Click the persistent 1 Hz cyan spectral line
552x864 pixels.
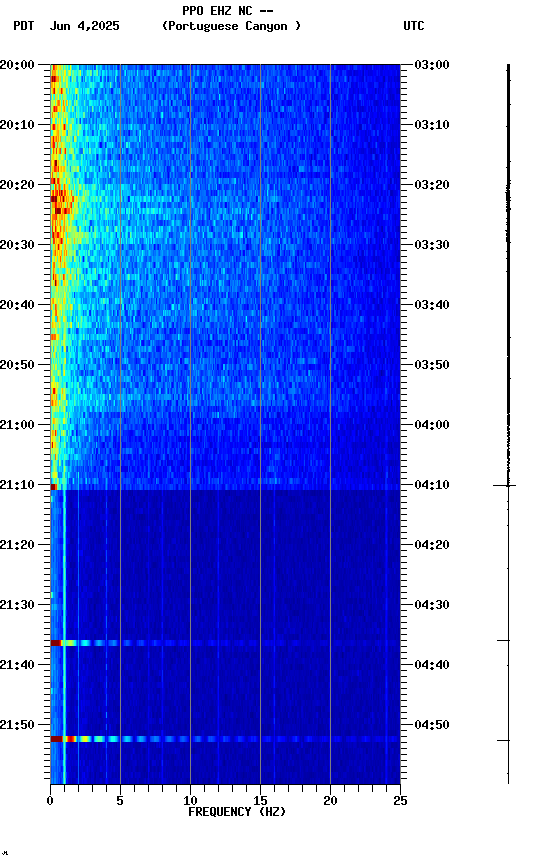coord(64,636)
